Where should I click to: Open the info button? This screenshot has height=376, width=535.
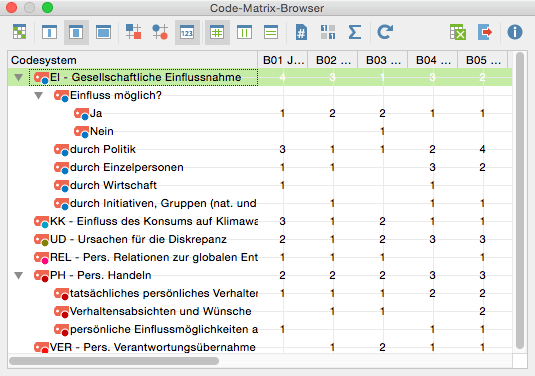coord(515,32)
